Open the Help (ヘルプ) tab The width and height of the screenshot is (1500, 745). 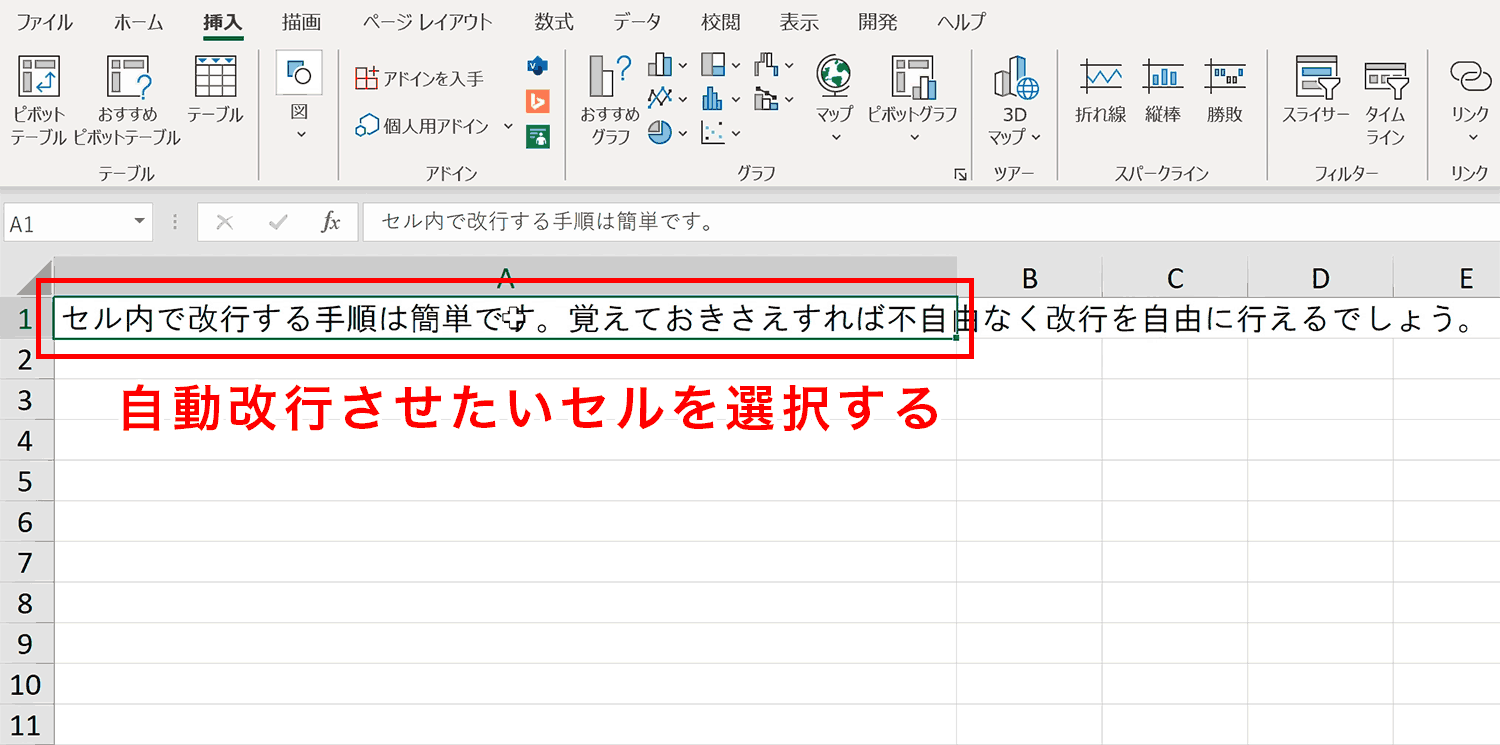pos(961,22)
